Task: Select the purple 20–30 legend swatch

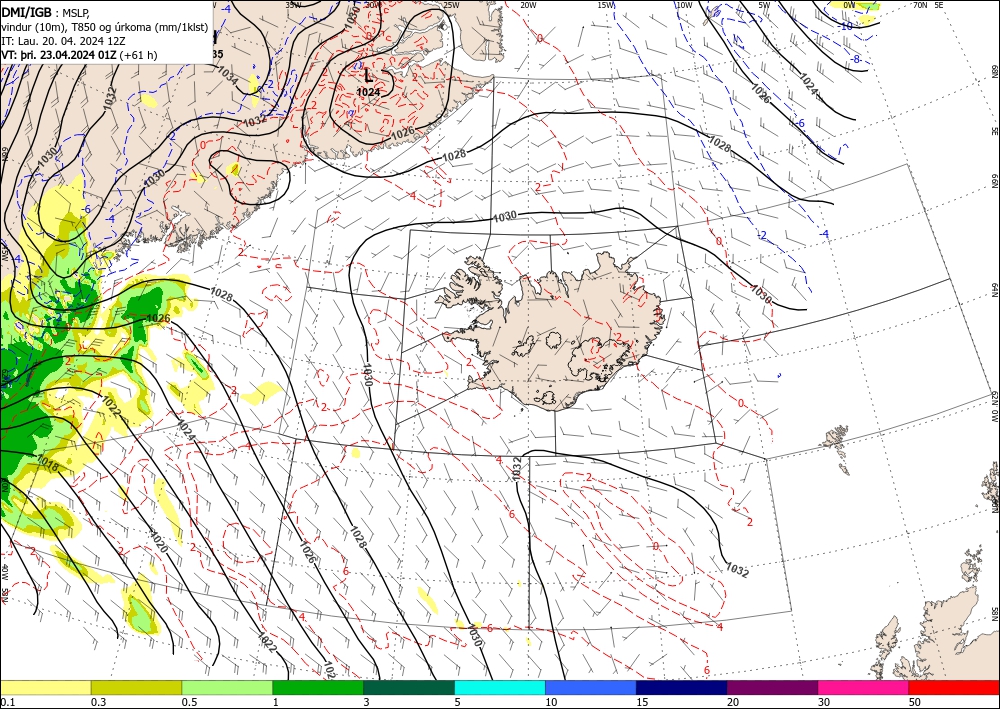Action: (x=772, y=687)
